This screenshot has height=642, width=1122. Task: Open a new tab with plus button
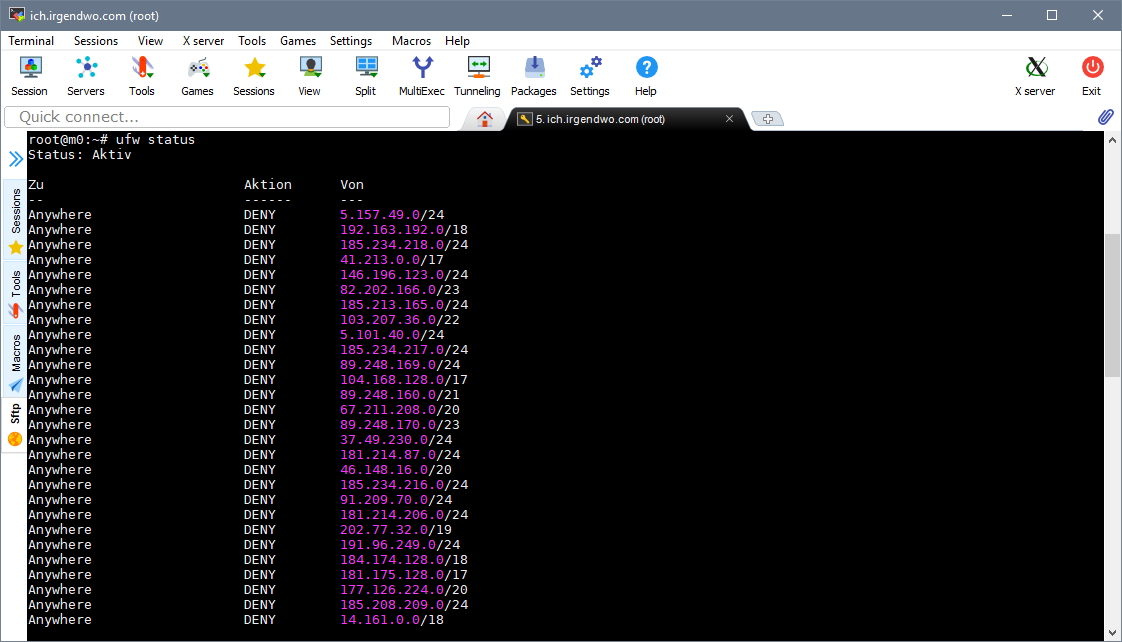767,119
